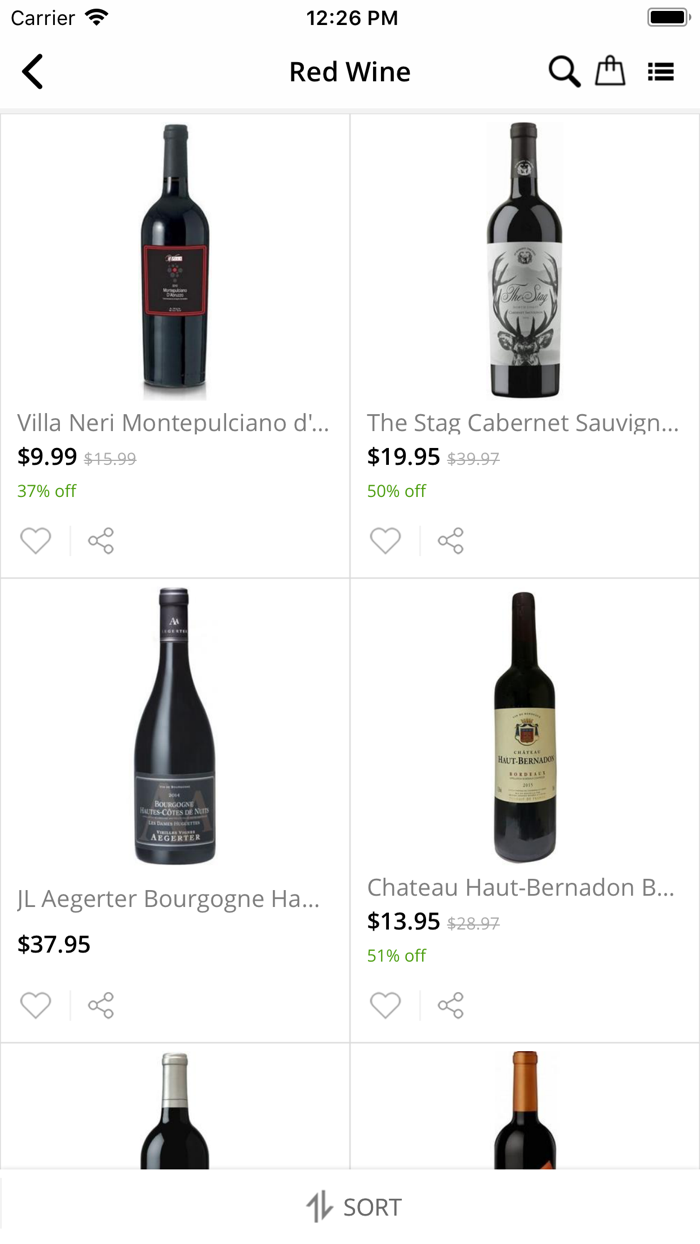The width and height of the screenshot is (700, 1244).
Task: Heart the Chateau Haut-Bernadon wine
Action: (x=385, y=1005)
